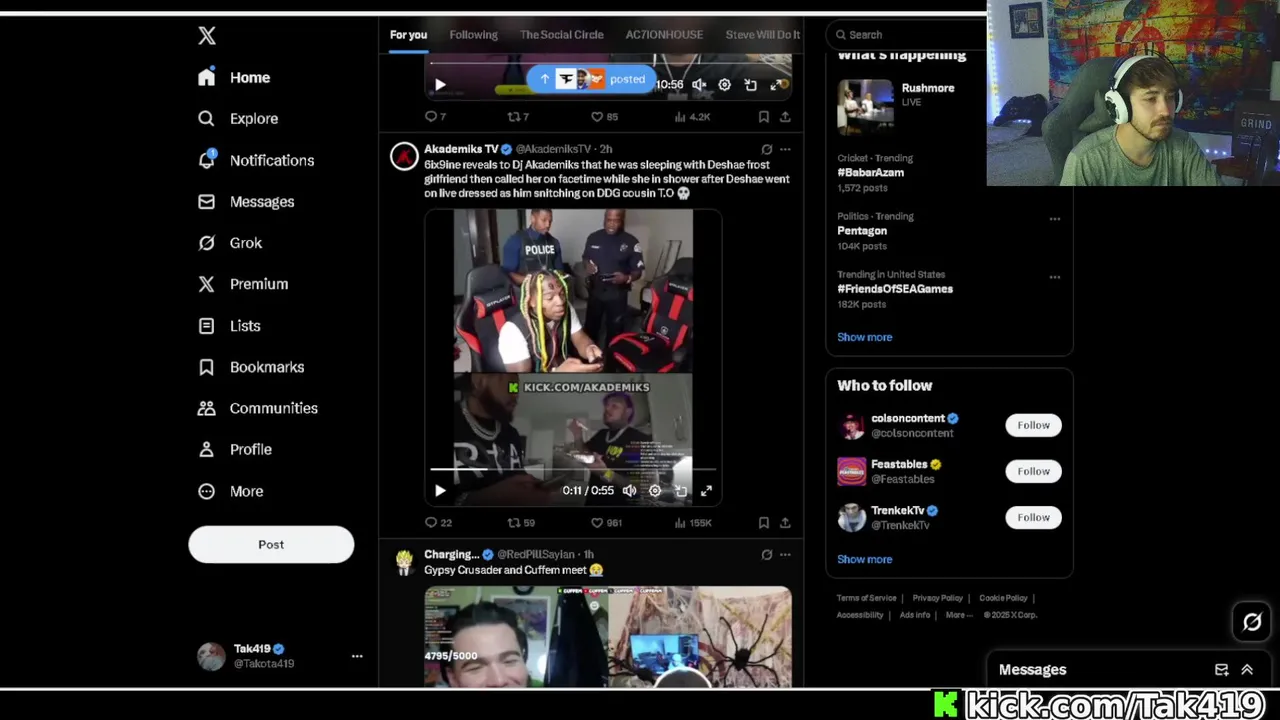Click the Search input field
Image resolution: width=1280 pixels, height=720 pixels.
click(x=908, y=35)
